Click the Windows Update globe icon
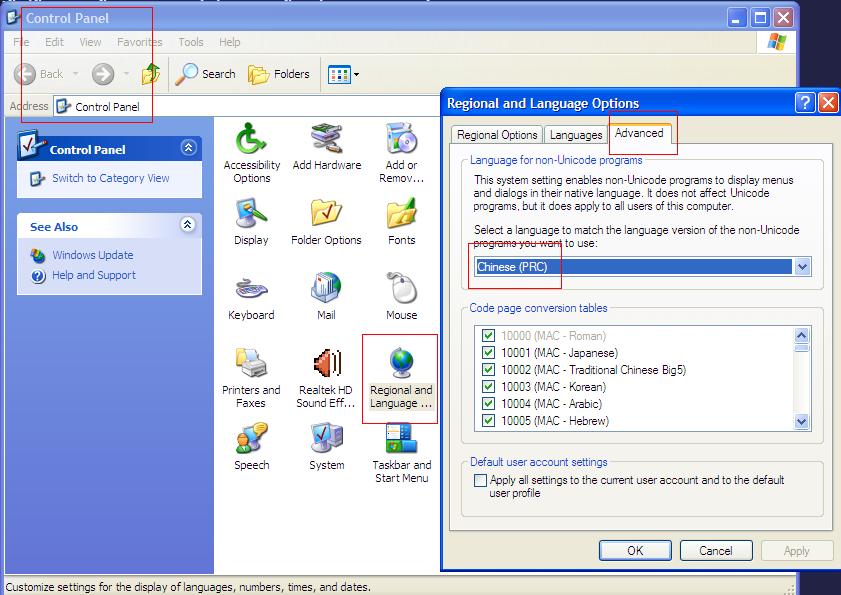Image resolution: width=841 pixels, height=595 pixels. click(x=38, y=255)
